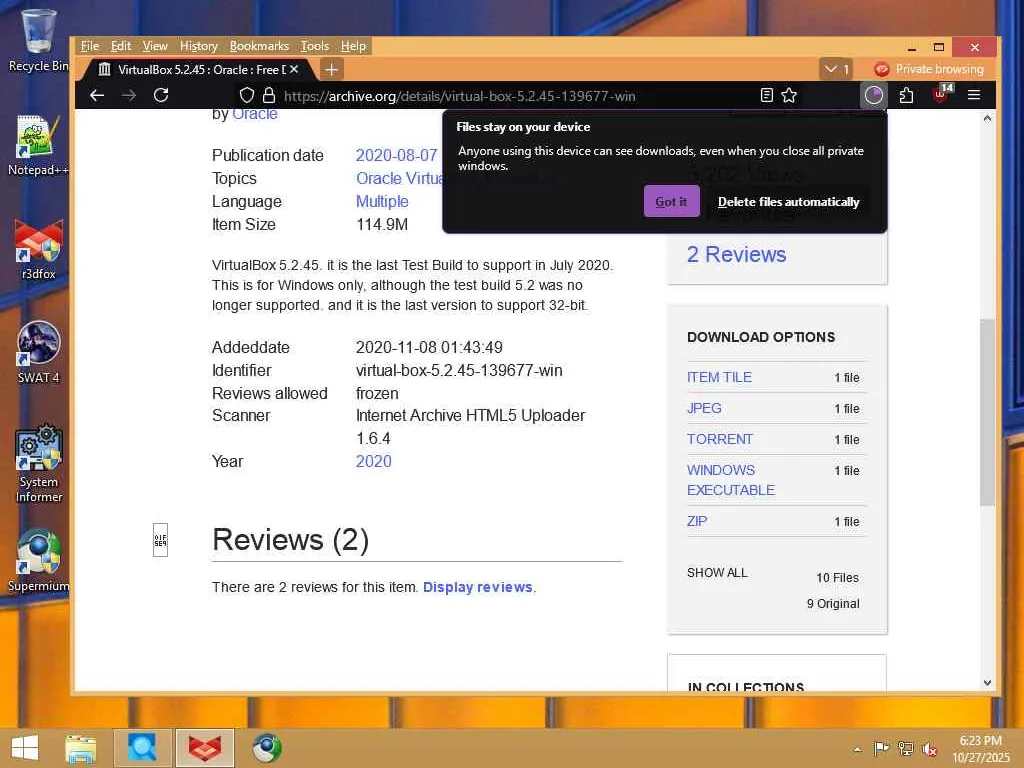Open the Oracle Virtual topic link
The width and height of the screenshot is (1024, 768).
click(x=399, y=178)
